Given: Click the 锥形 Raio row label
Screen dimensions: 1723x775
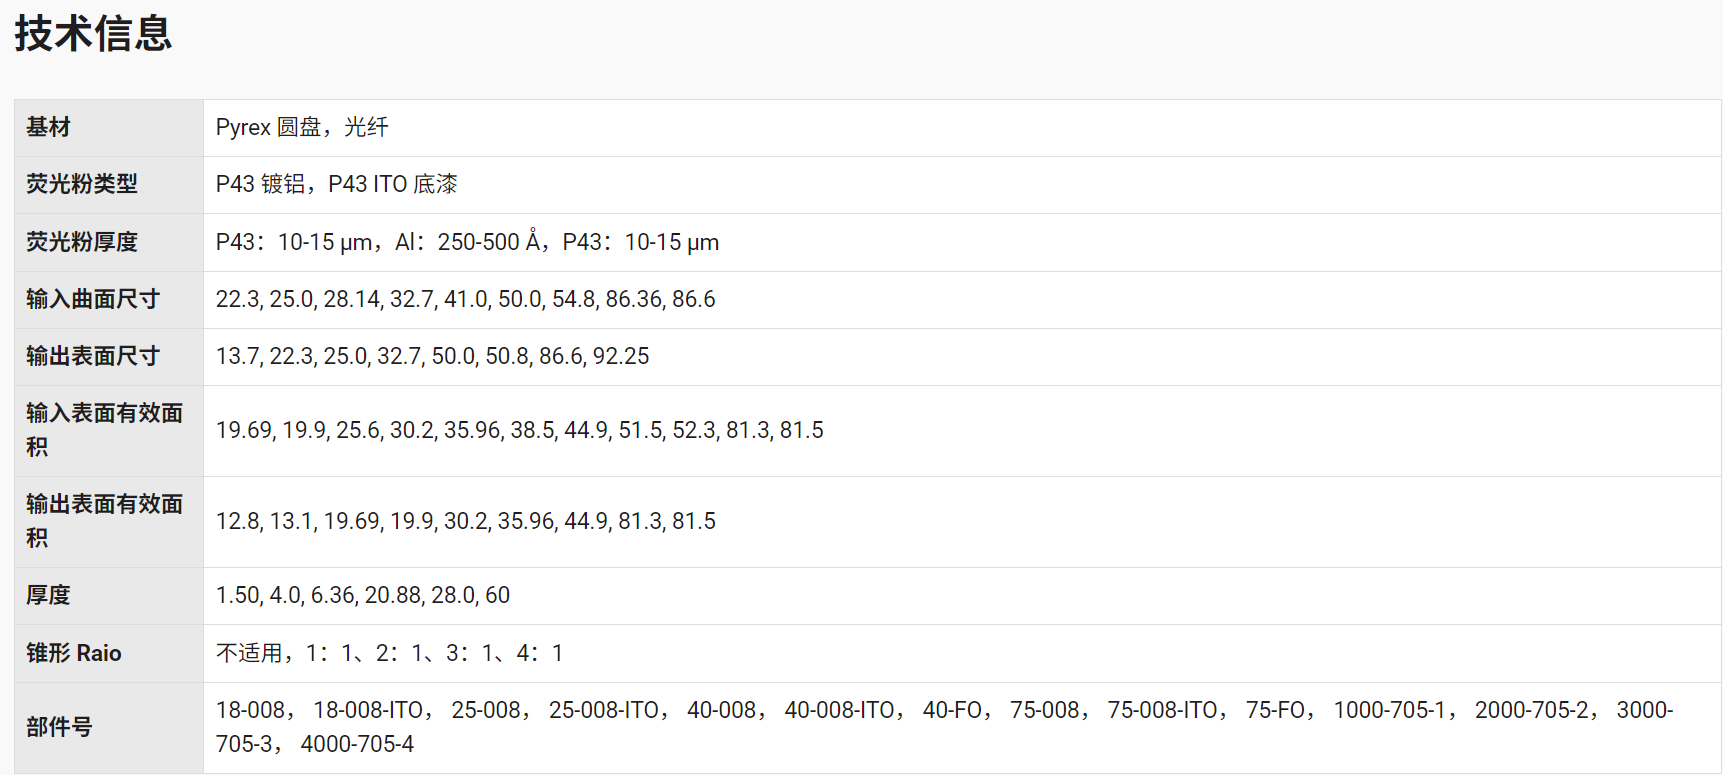Looking at the screenshot, I should click(74, 653).
